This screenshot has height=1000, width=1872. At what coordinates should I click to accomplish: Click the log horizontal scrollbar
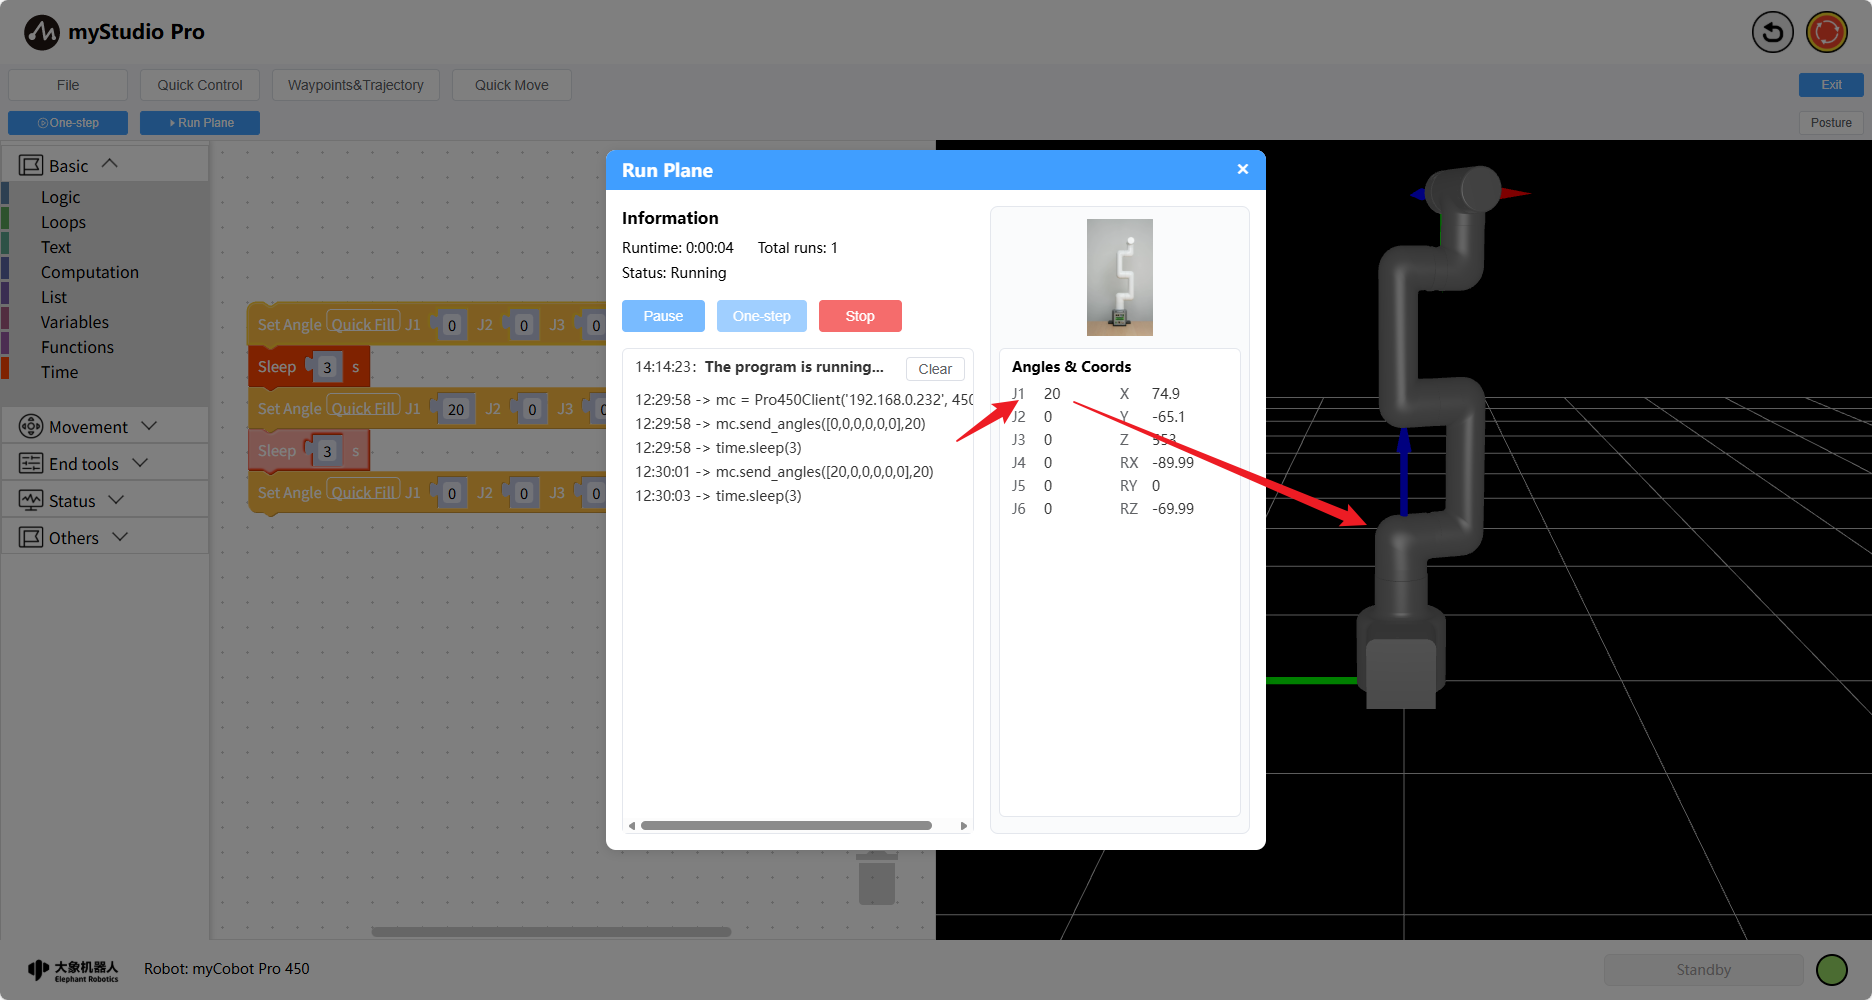point(786,826)
